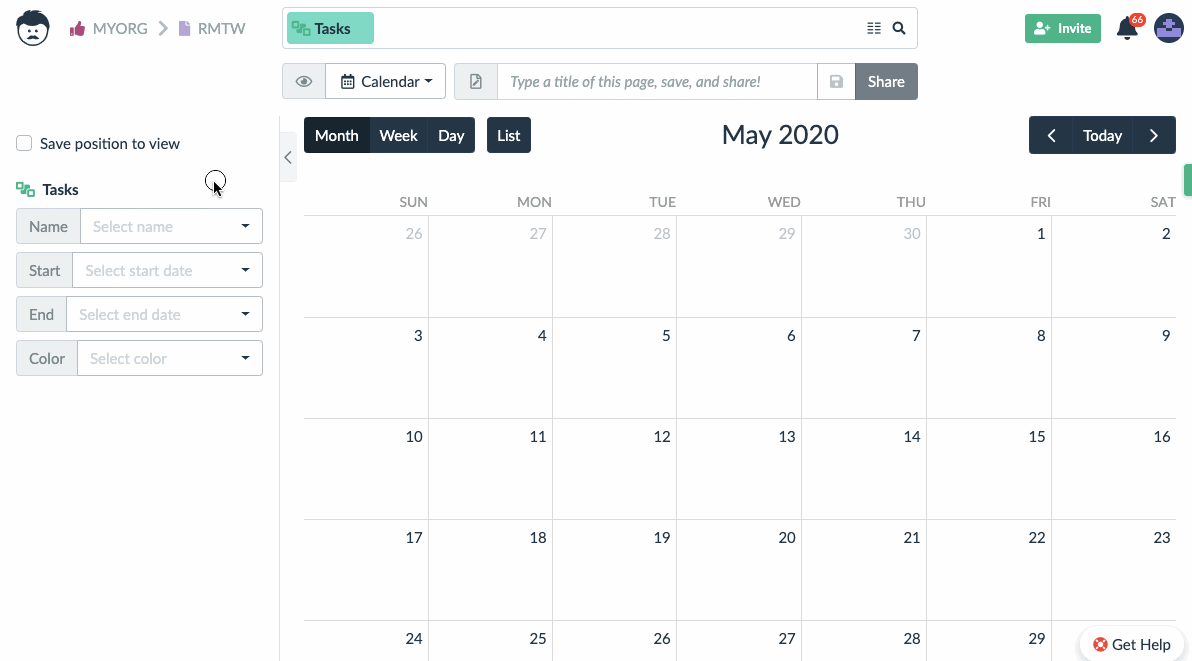Select May 13 calendar cell
Viewport: 1192px width, 661px height.
coord(739,469)
